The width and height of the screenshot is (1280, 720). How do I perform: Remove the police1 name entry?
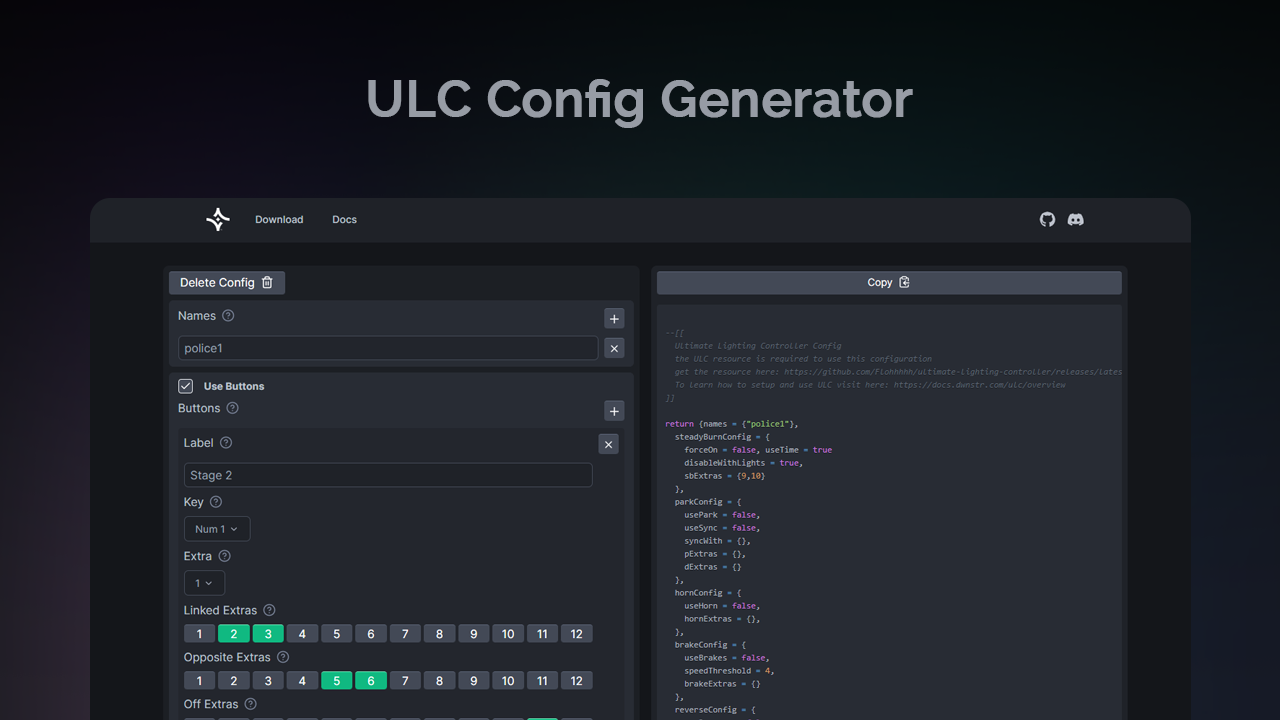click(614, 348)
